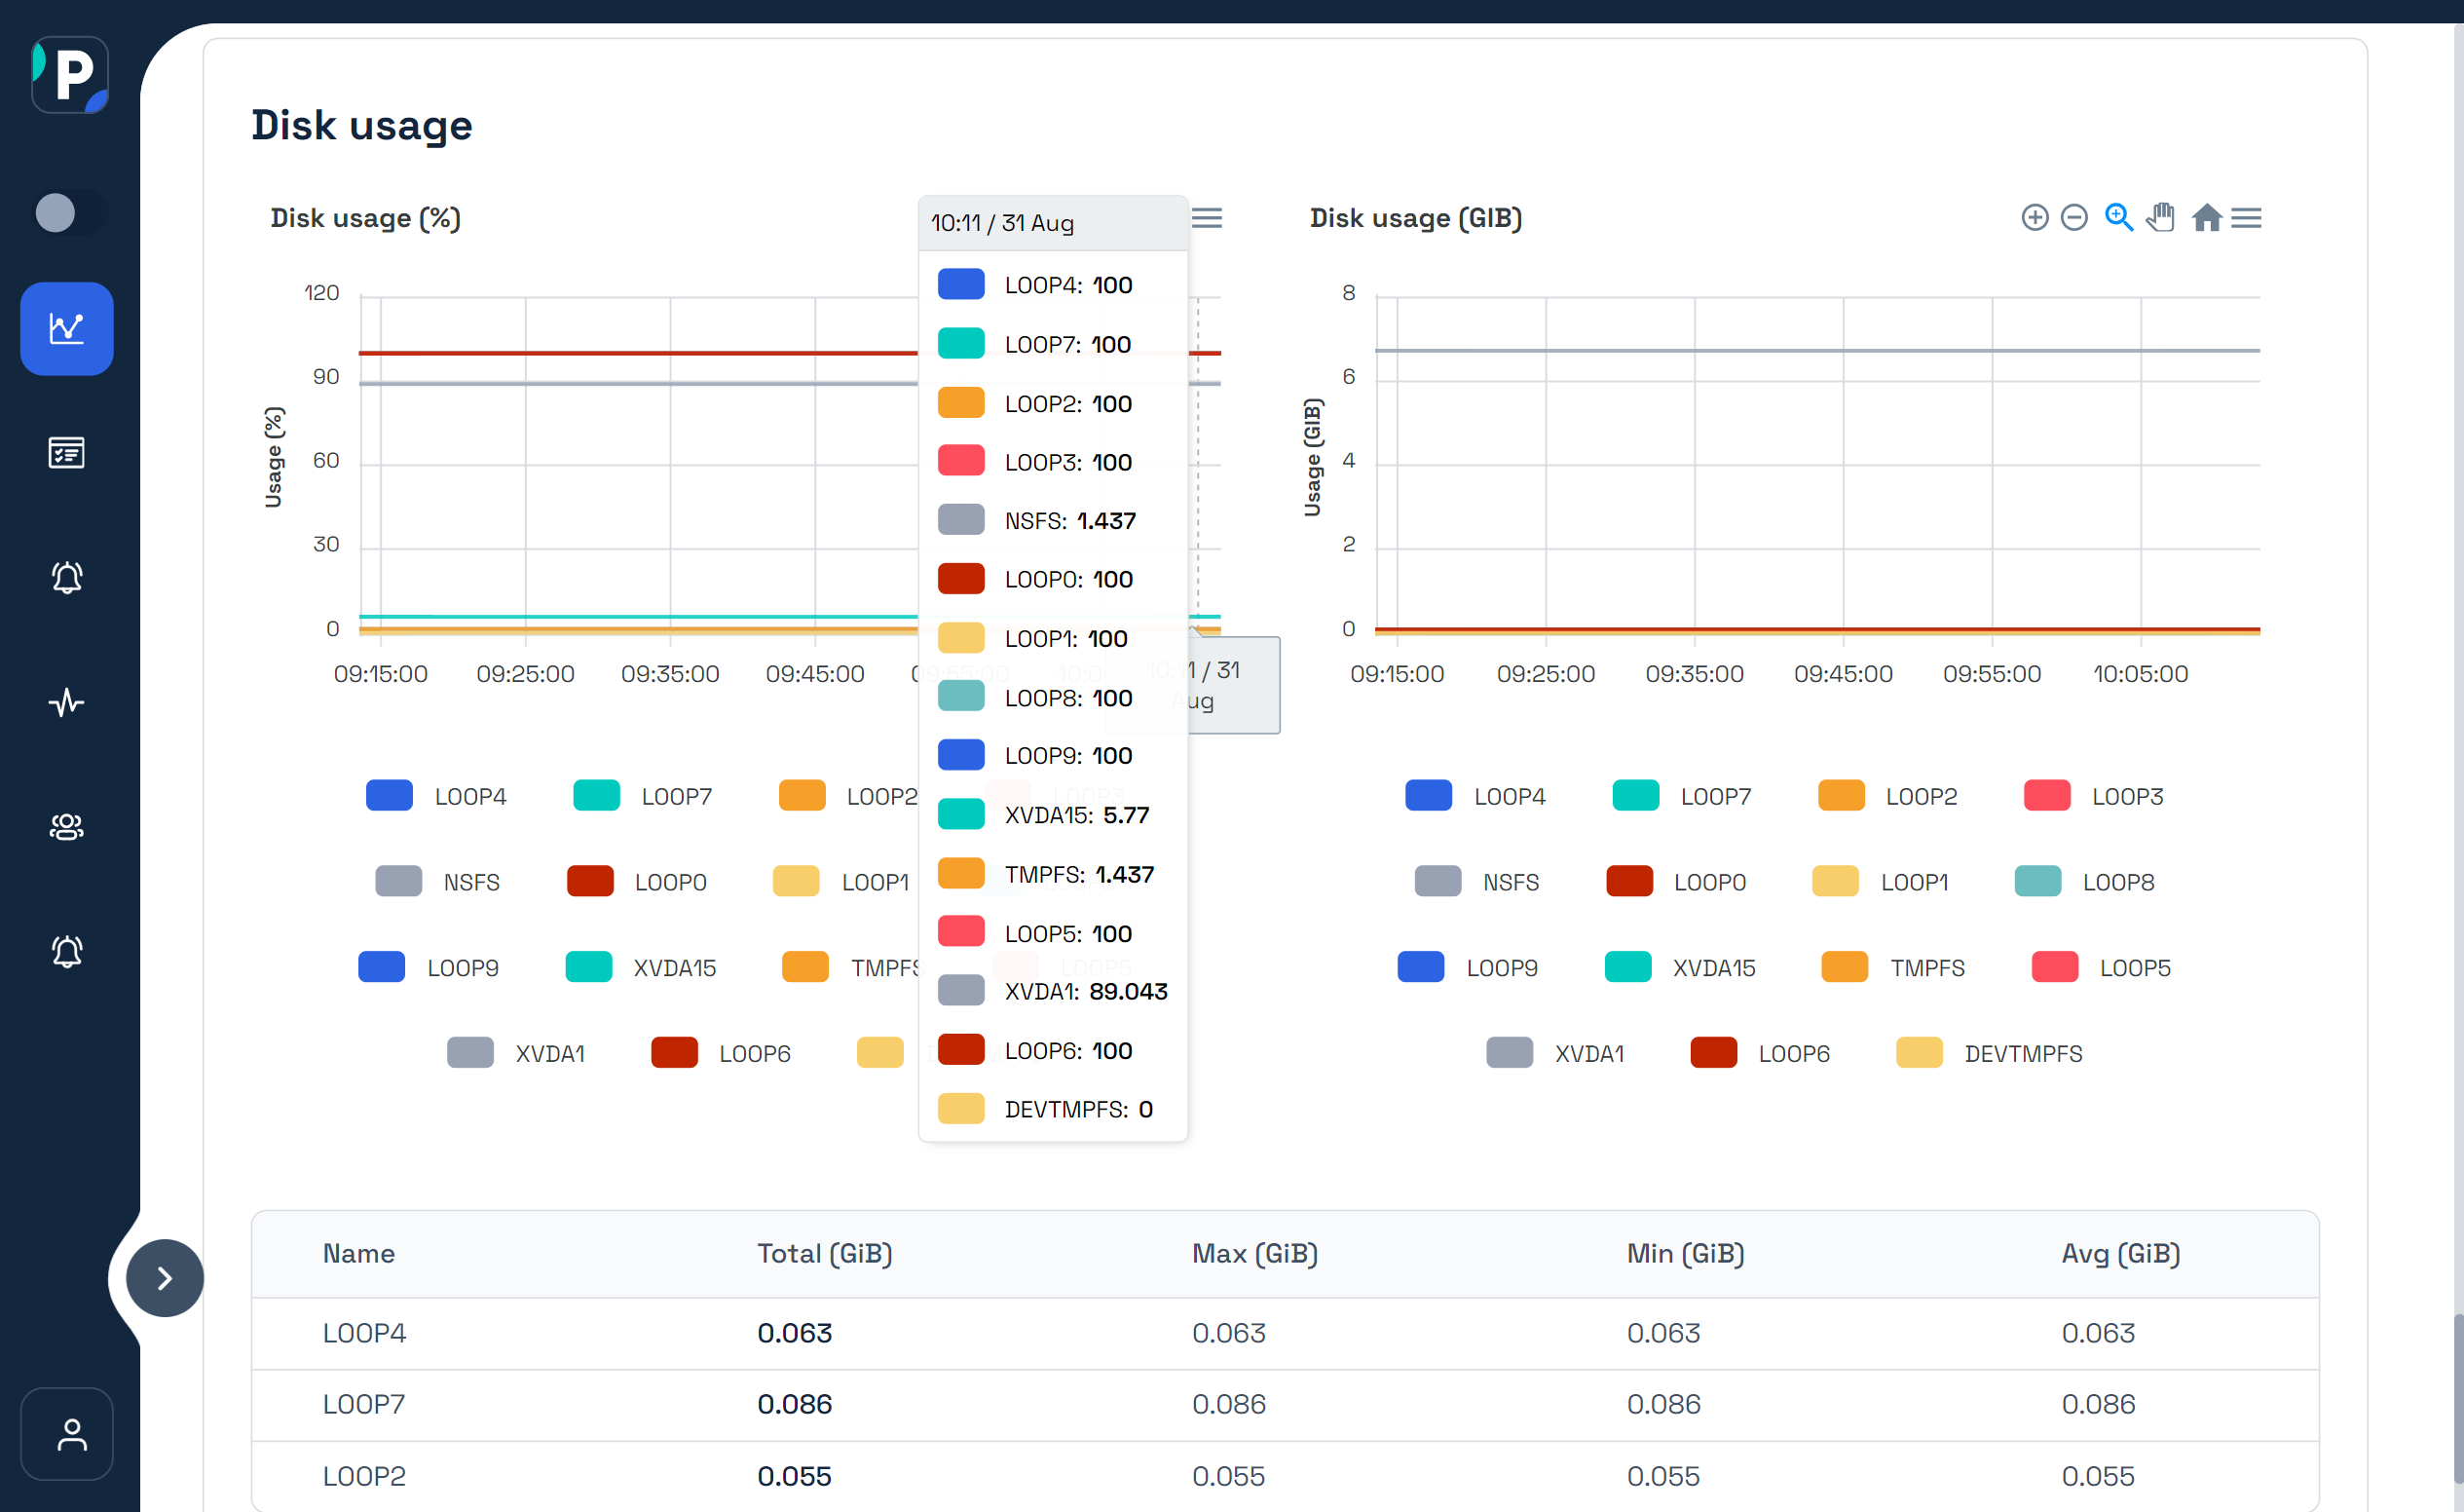The height and width of the screenshot is (1512, 2464).
Task: Toggle LOOP4 series in the percent chart legend
Action: 437,796
